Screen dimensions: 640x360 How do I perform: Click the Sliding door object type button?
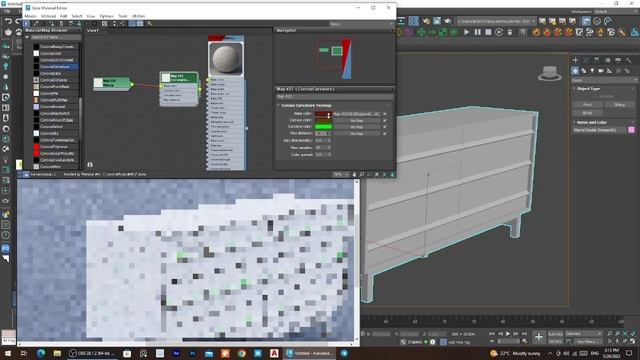(x=619, y=104)
